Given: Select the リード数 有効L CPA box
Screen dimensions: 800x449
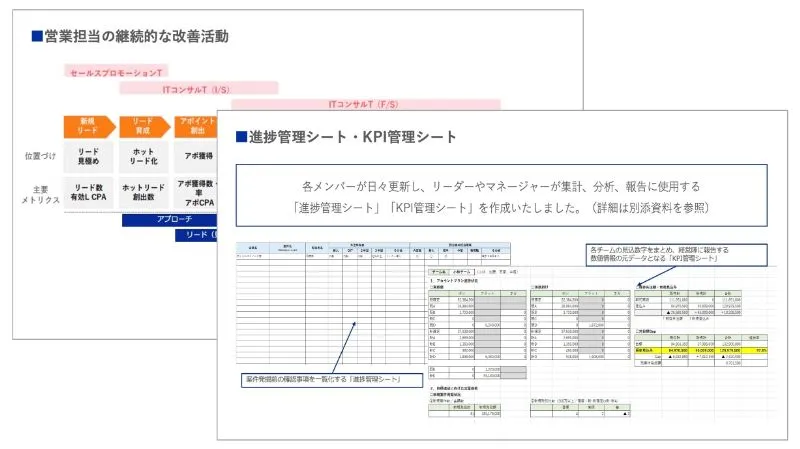Looking at the screenshot, I should (89, 192).
